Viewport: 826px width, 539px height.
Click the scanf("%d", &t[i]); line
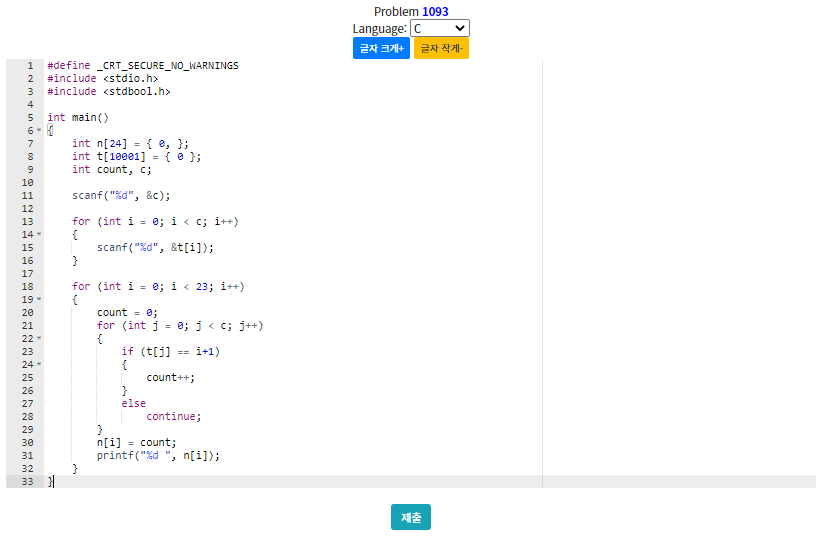[x=155, y=247]
